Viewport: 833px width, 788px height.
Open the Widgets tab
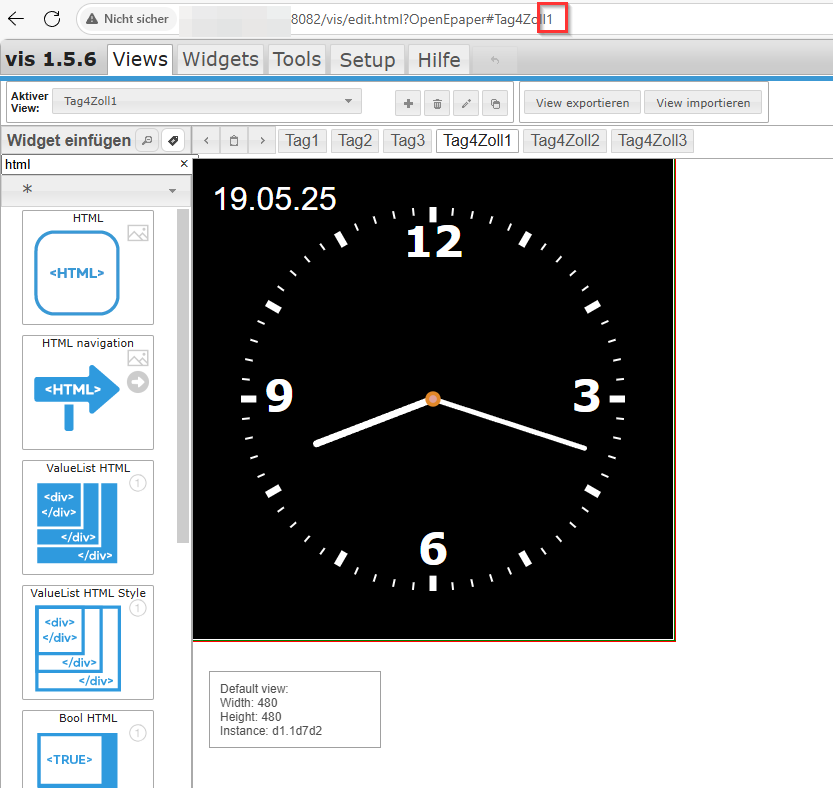[220, 60]
